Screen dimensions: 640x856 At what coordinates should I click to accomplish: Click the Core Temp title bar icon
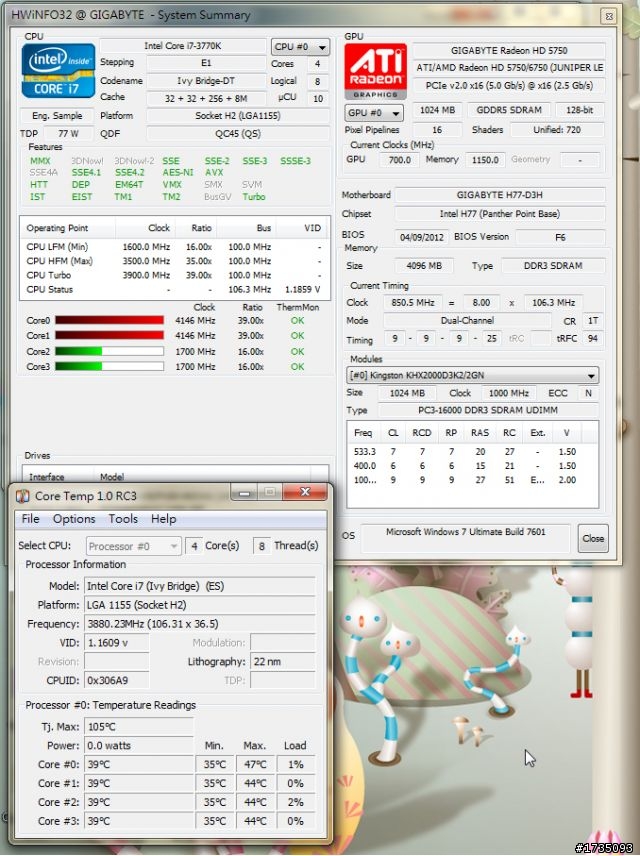[x=22, y=496]
